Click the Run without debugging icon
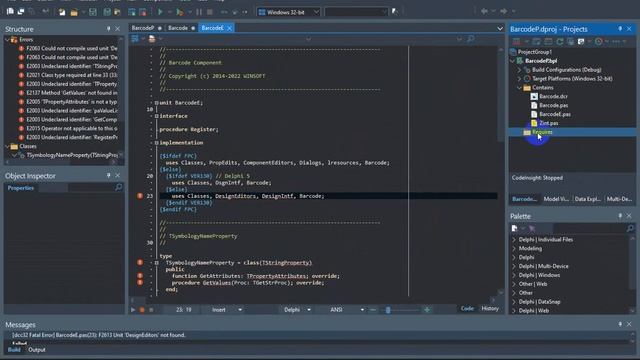This screenshot has height=360, width=640. 180,12
